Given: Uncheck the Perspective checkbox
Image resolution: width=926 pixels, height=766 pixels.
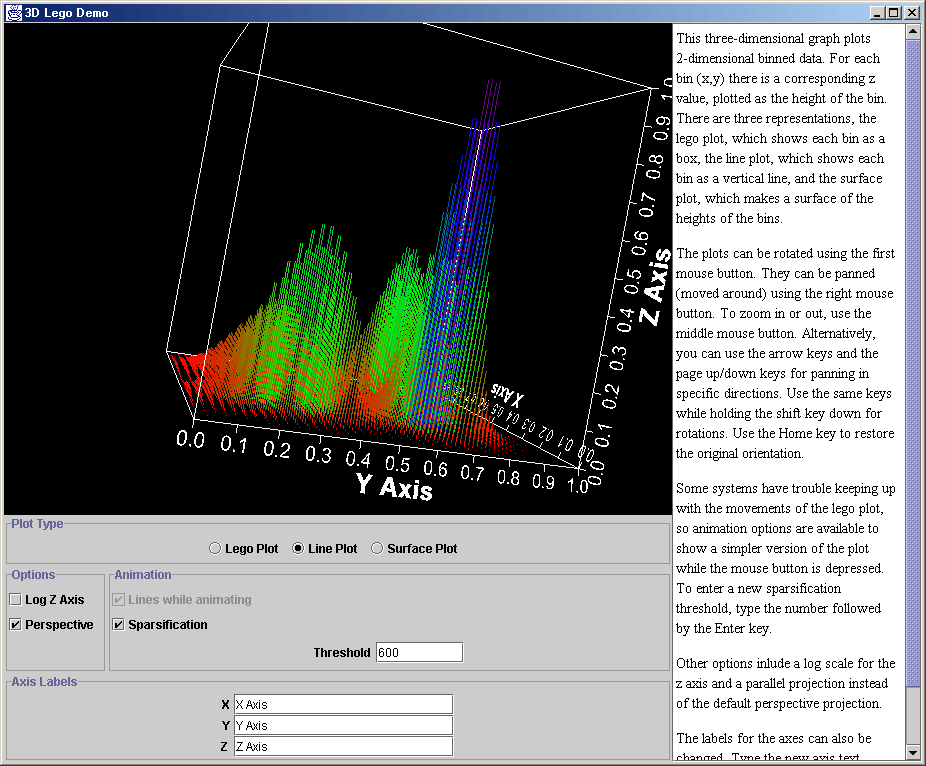Looking at the screenshot, I should [x=16, y=625].
